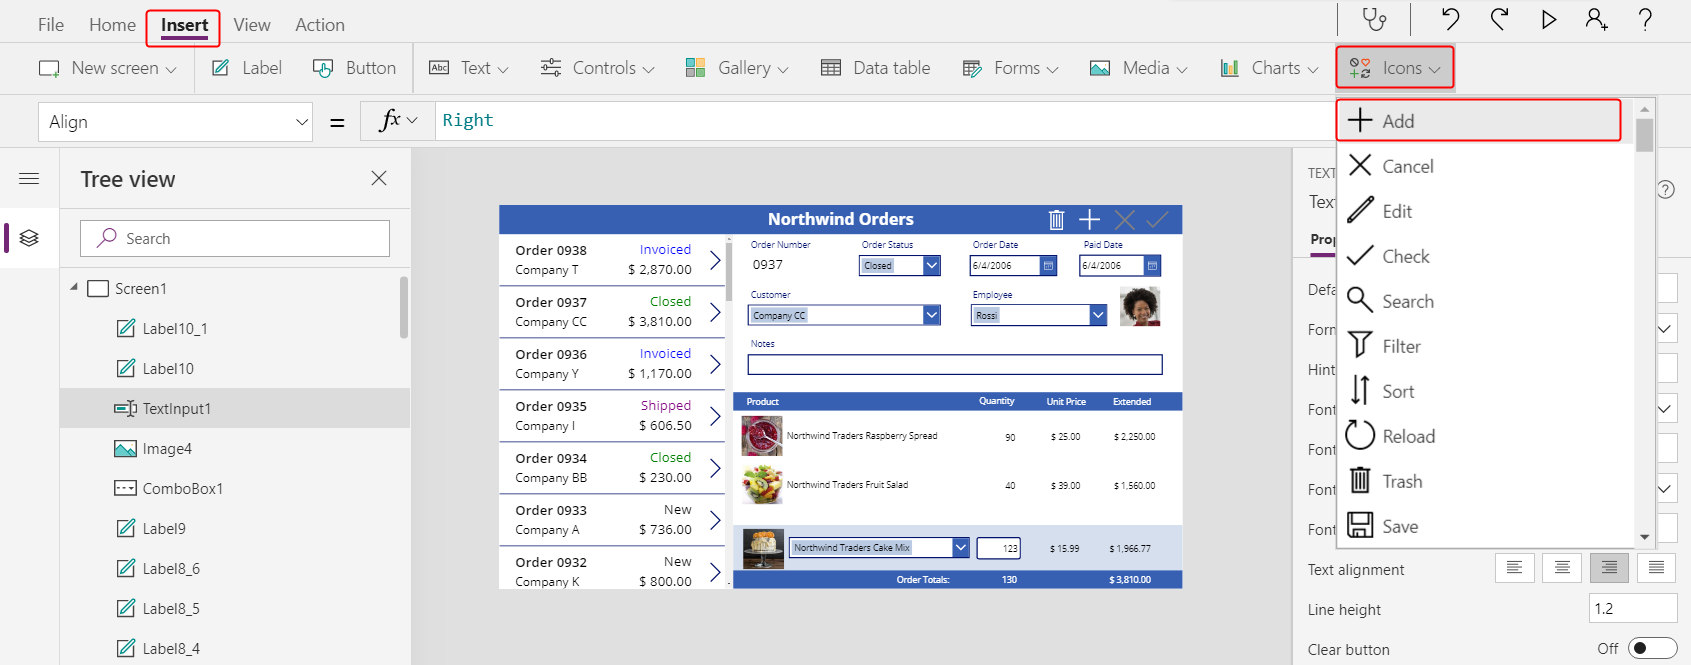Toggle the Clear button switch
Viewport: 1691px width, 665px height.
[x=1652, y=648]
